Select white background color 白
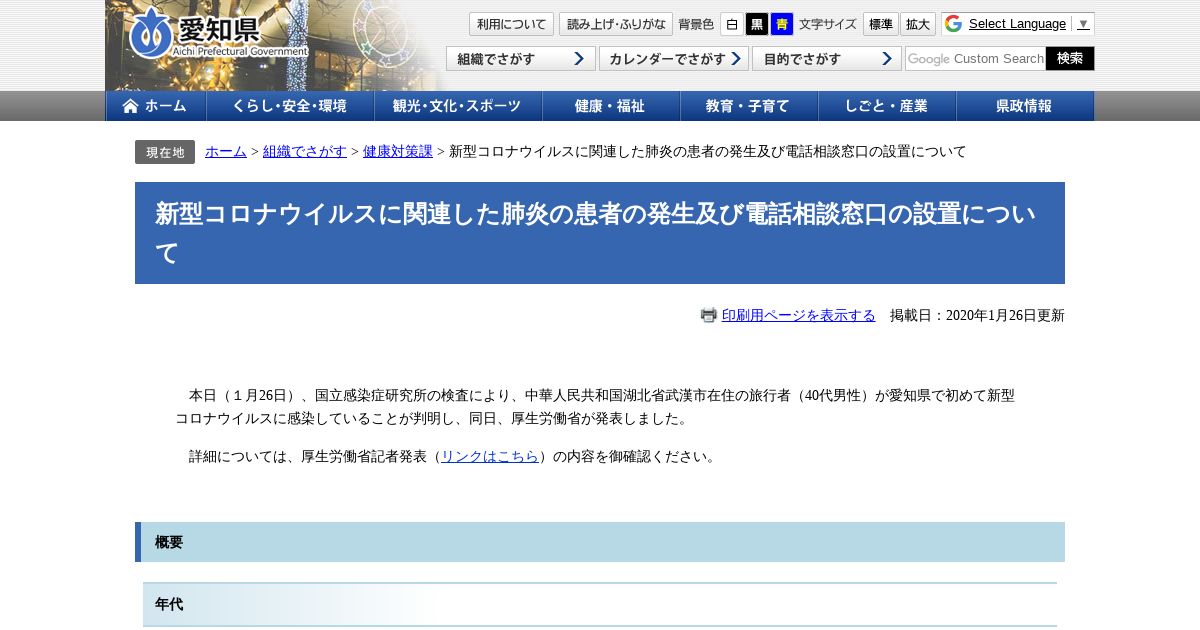This screenshot has width=1200, height=630. click(x=732, y=24)
